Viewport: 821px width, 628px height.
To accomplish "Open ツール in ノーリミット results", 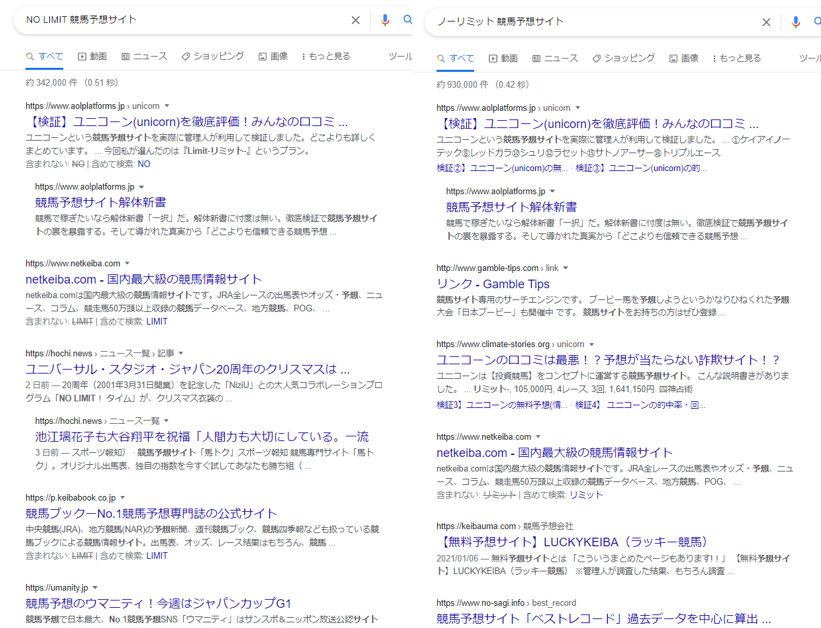I will pyautogui.click(x=810, y=59).
